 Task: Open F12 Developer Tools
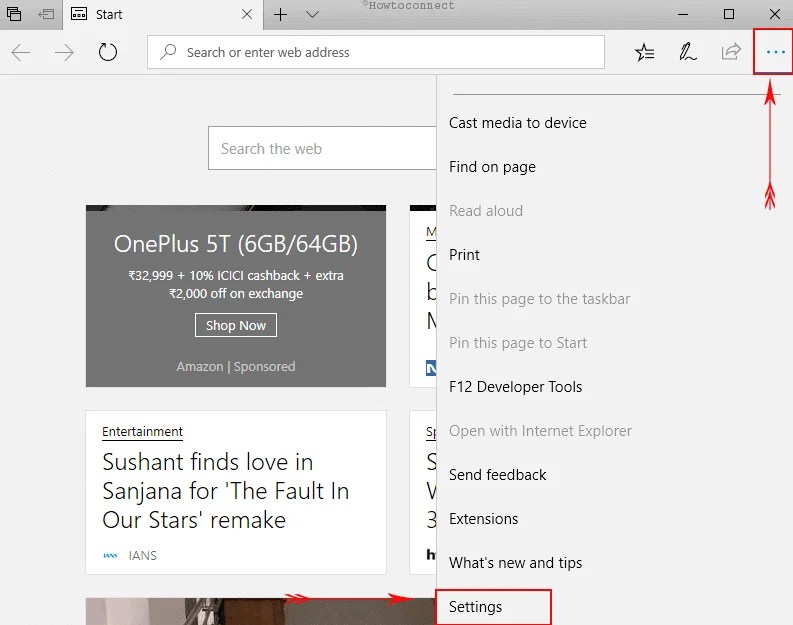(515, 387)
